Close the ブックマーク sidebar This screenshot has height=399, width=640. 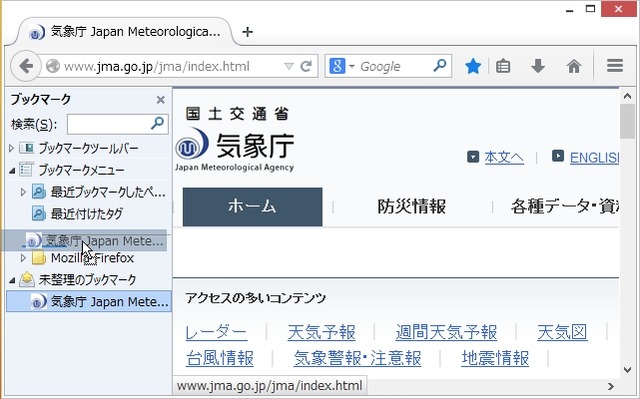[x=160, y=100]
